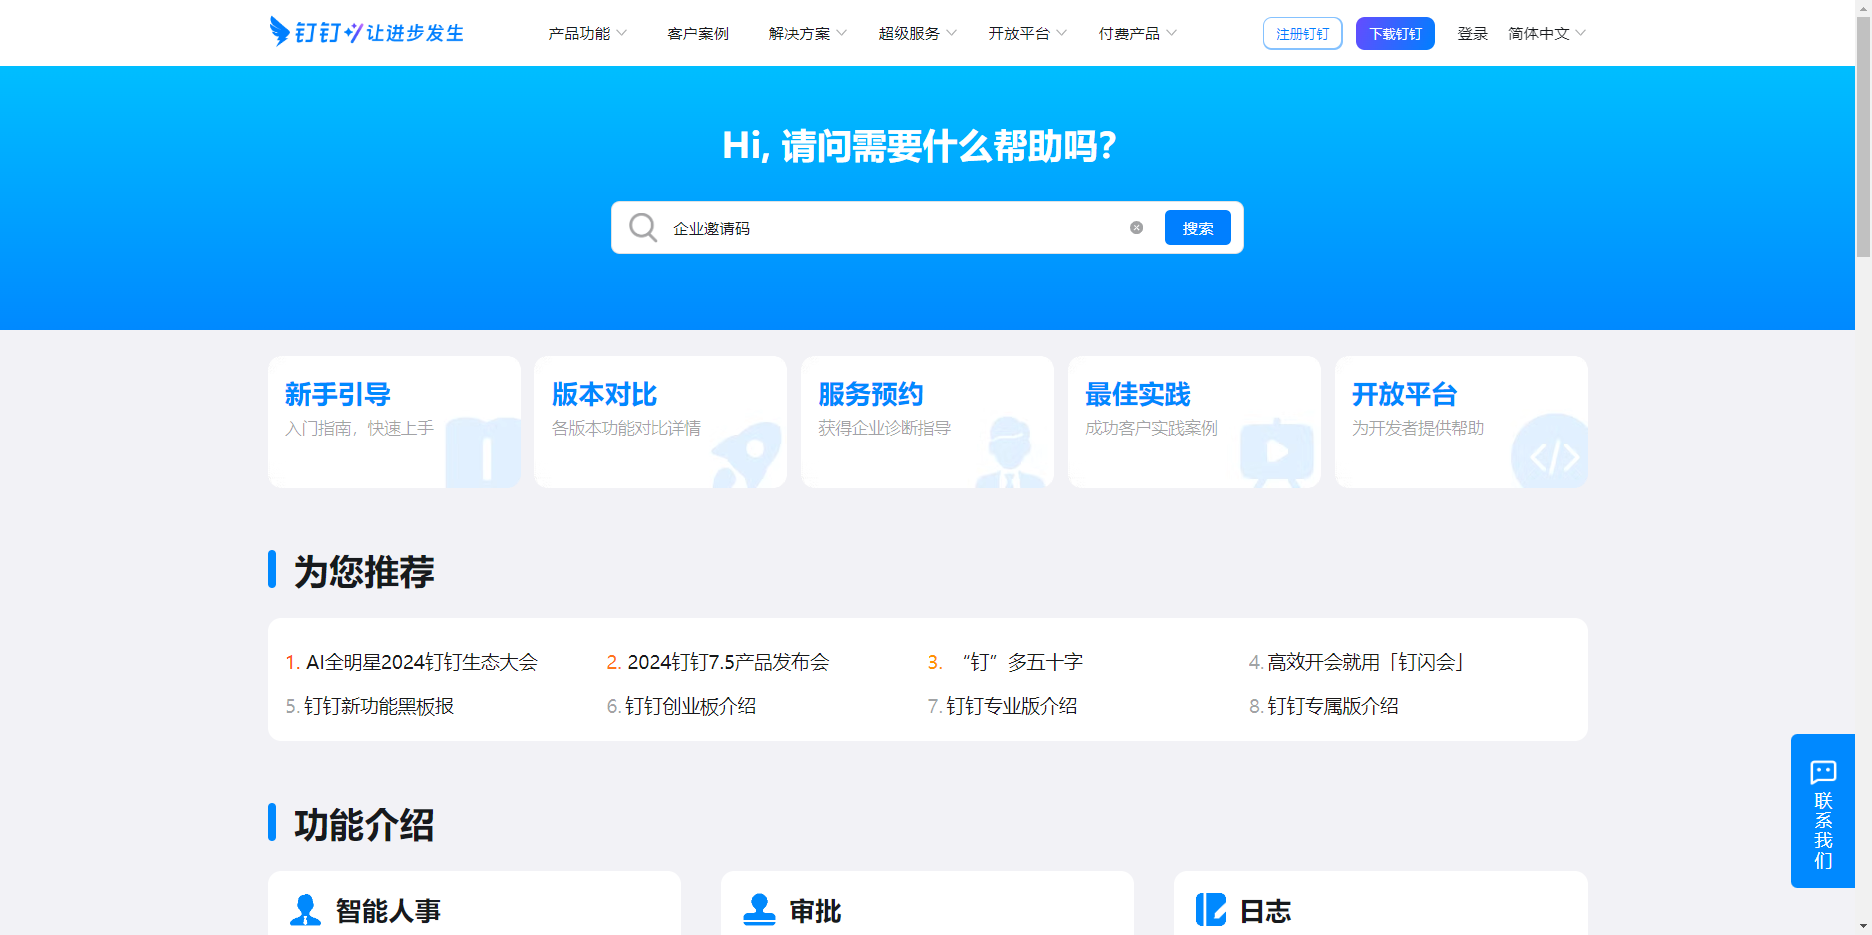1872x935 pixels.
Task: Click the scrollbar down arrow
Action: click(1863, 927)
